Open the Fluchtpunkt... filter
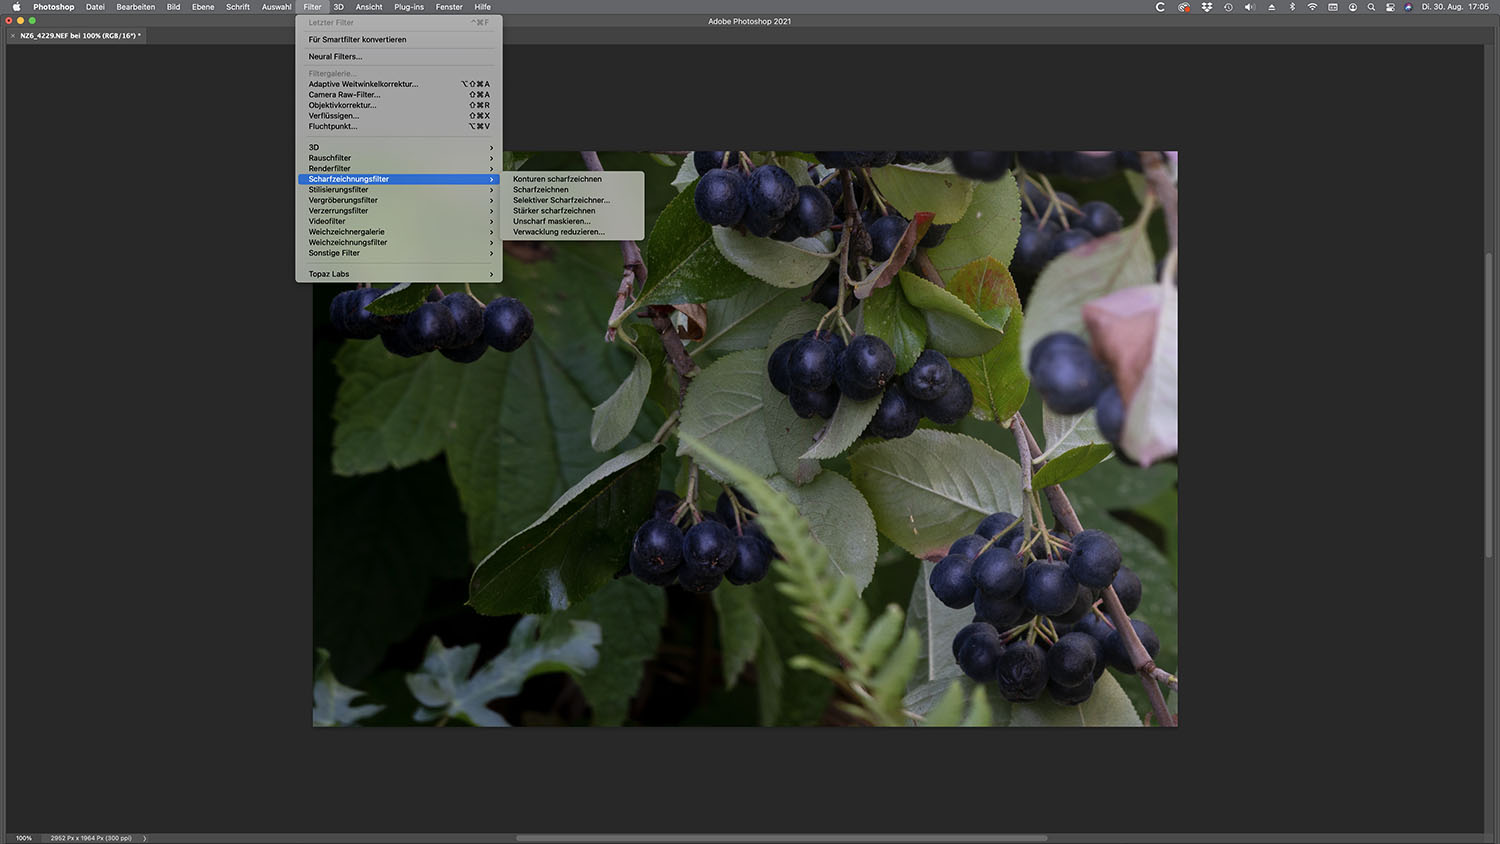1500x844 pixels. pos(399,126)
